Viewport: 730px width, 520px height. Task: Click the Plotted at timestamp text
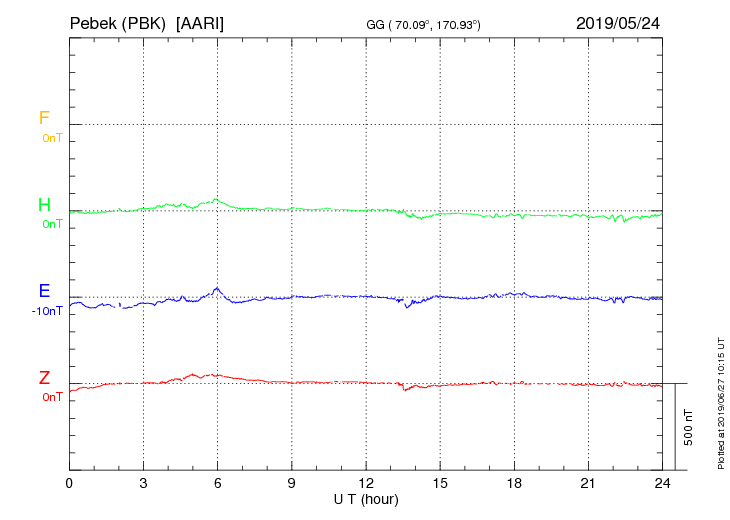[x=721, y=403]
